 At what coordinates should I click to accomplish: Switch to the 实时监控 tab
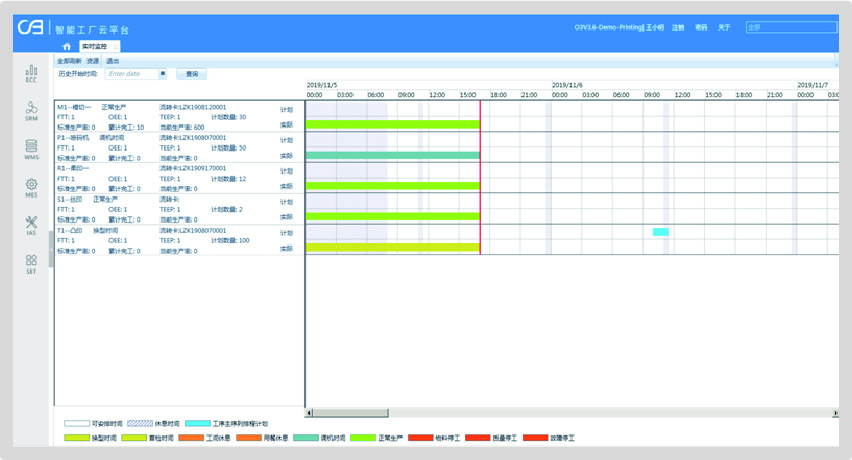(94, 47)
